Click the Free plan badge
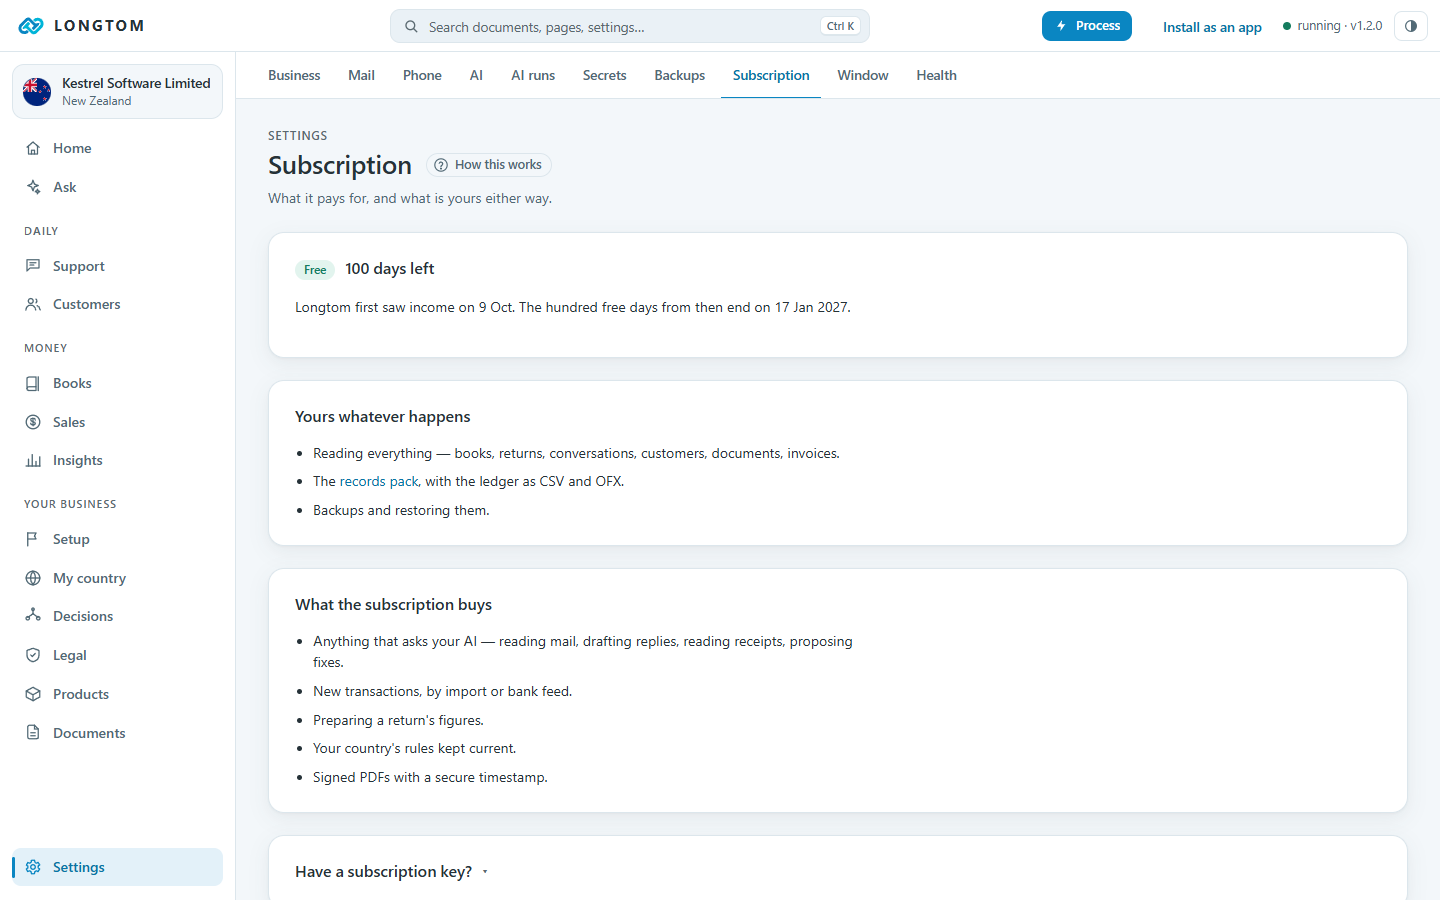 [x=315, y=270]
